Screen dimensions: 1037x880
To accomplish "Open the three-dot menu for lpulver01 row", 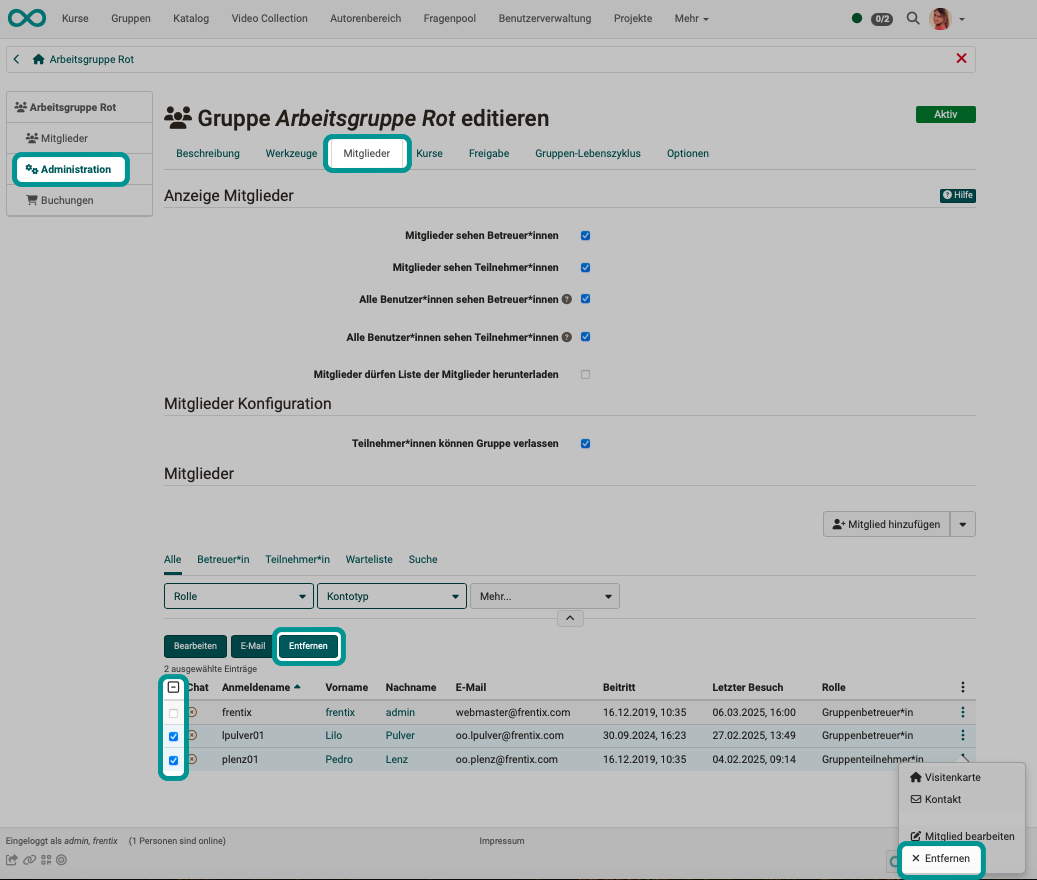I will pyautogui.click(x=963, y=735).
